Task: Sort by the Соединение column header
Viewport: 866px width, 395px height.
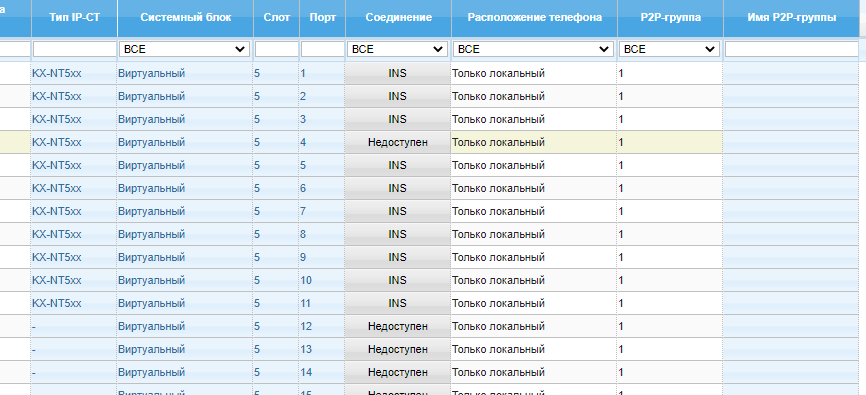Action: [398, 18]
